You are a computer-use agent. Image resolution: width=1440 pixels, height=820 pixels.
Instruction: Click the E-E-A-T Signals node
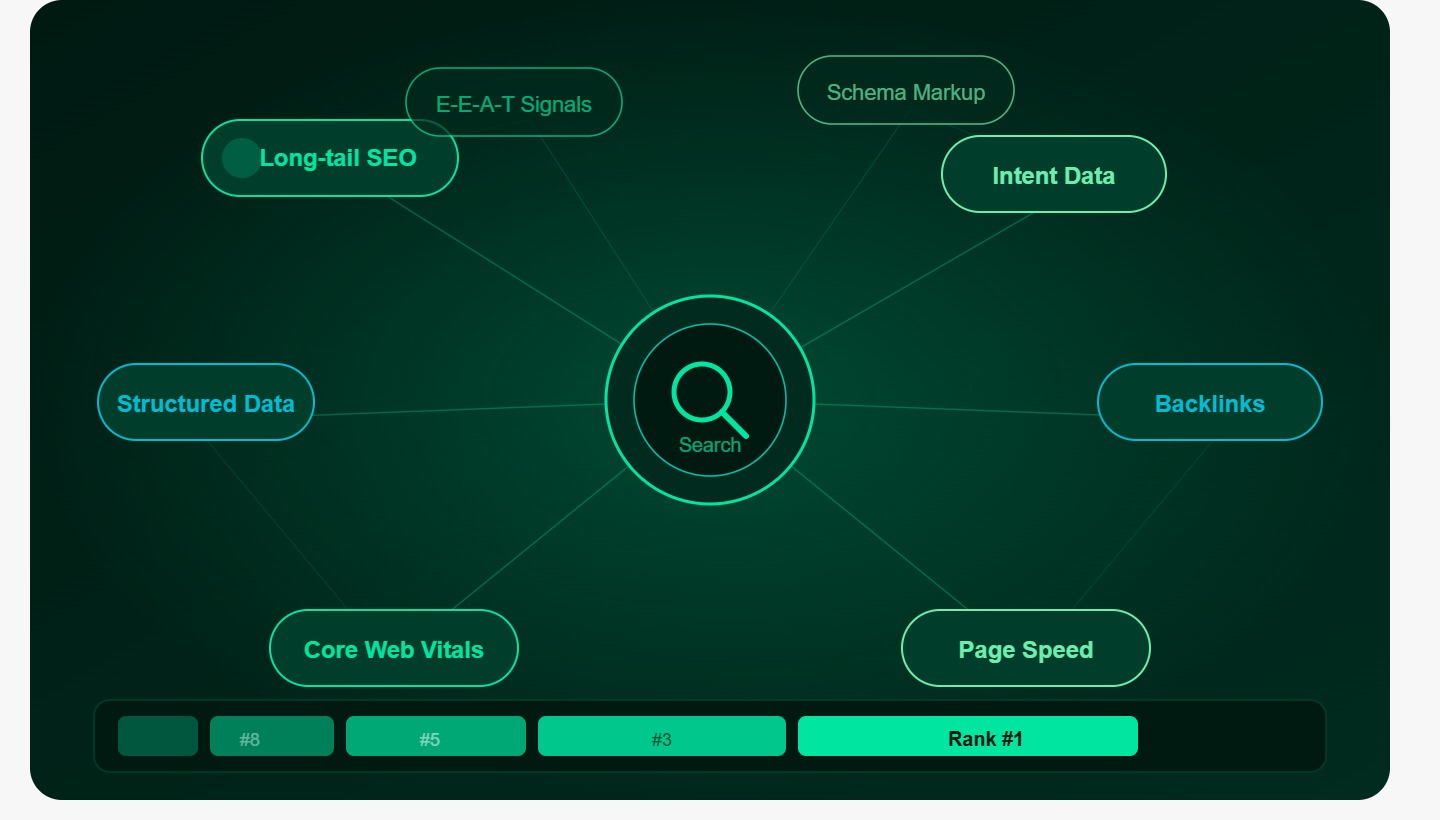pos(514,102)
